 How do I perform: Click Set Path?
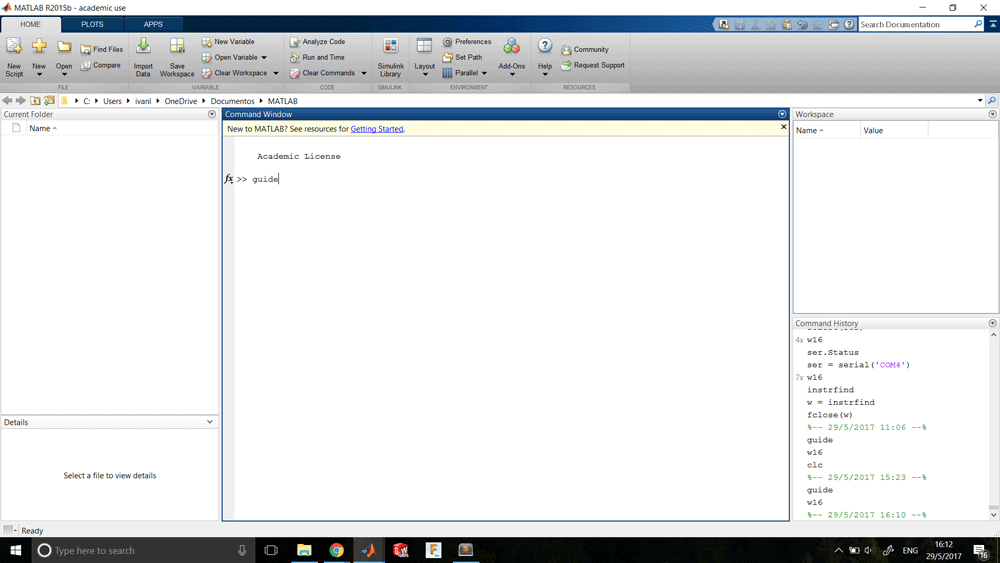(x=462, y=57)
